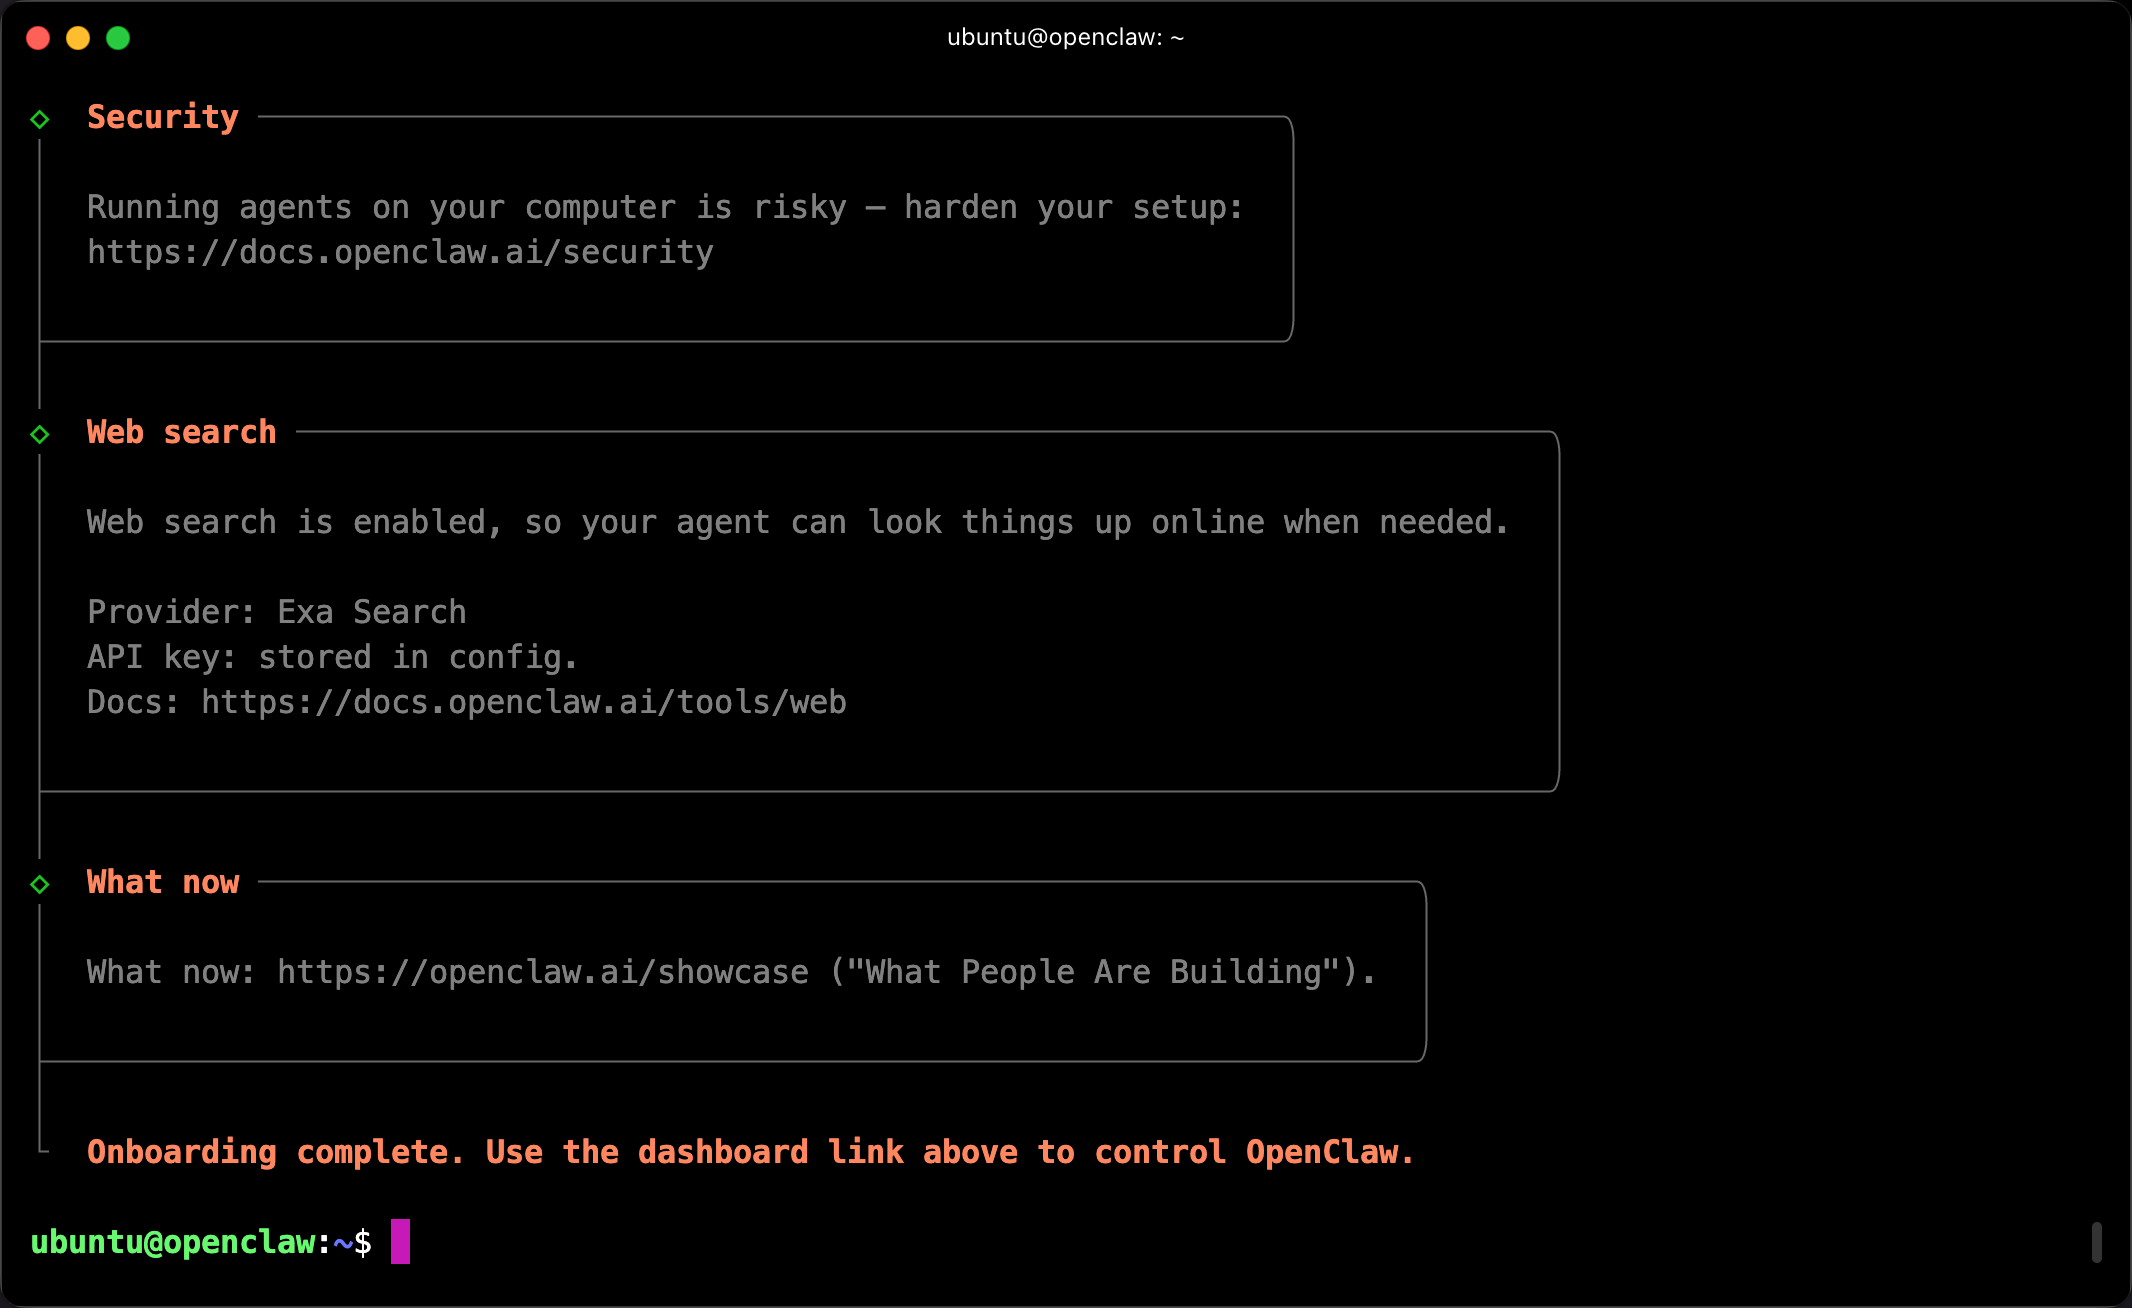The height and width of the screenshot is (1308, 2132).
Task: Click the Security section heading
Action: [x=163, y=117]
